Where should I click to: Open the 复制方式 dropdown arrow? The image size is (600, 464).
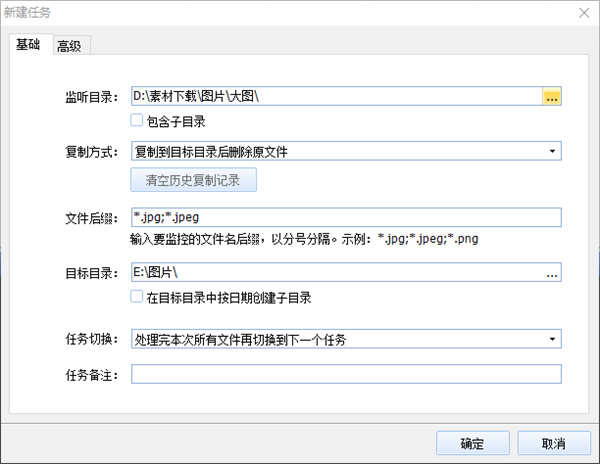552,152
